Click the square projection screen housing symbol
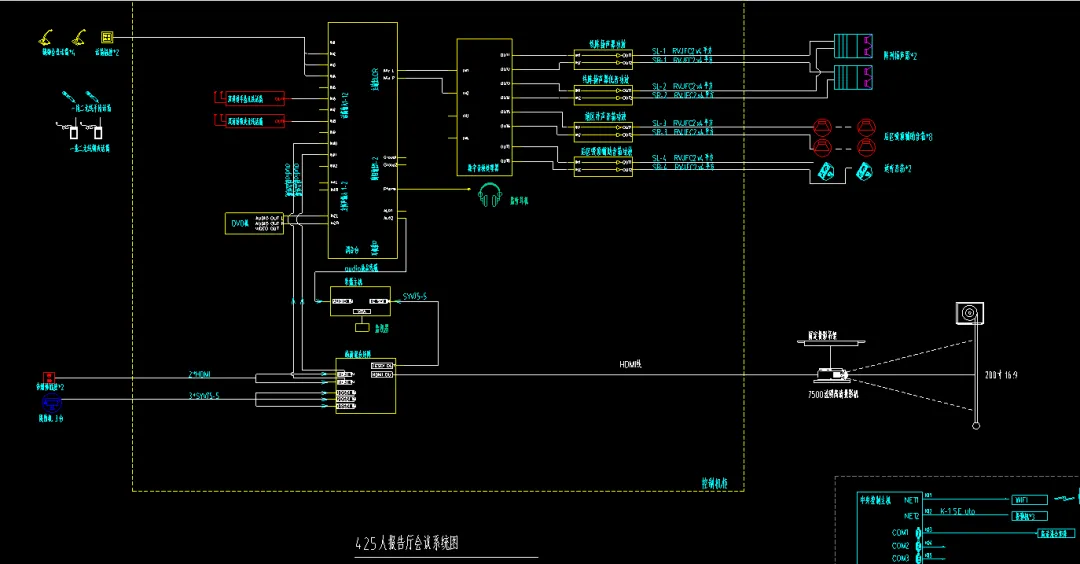The image size is (1080, 564). point(970,313)
